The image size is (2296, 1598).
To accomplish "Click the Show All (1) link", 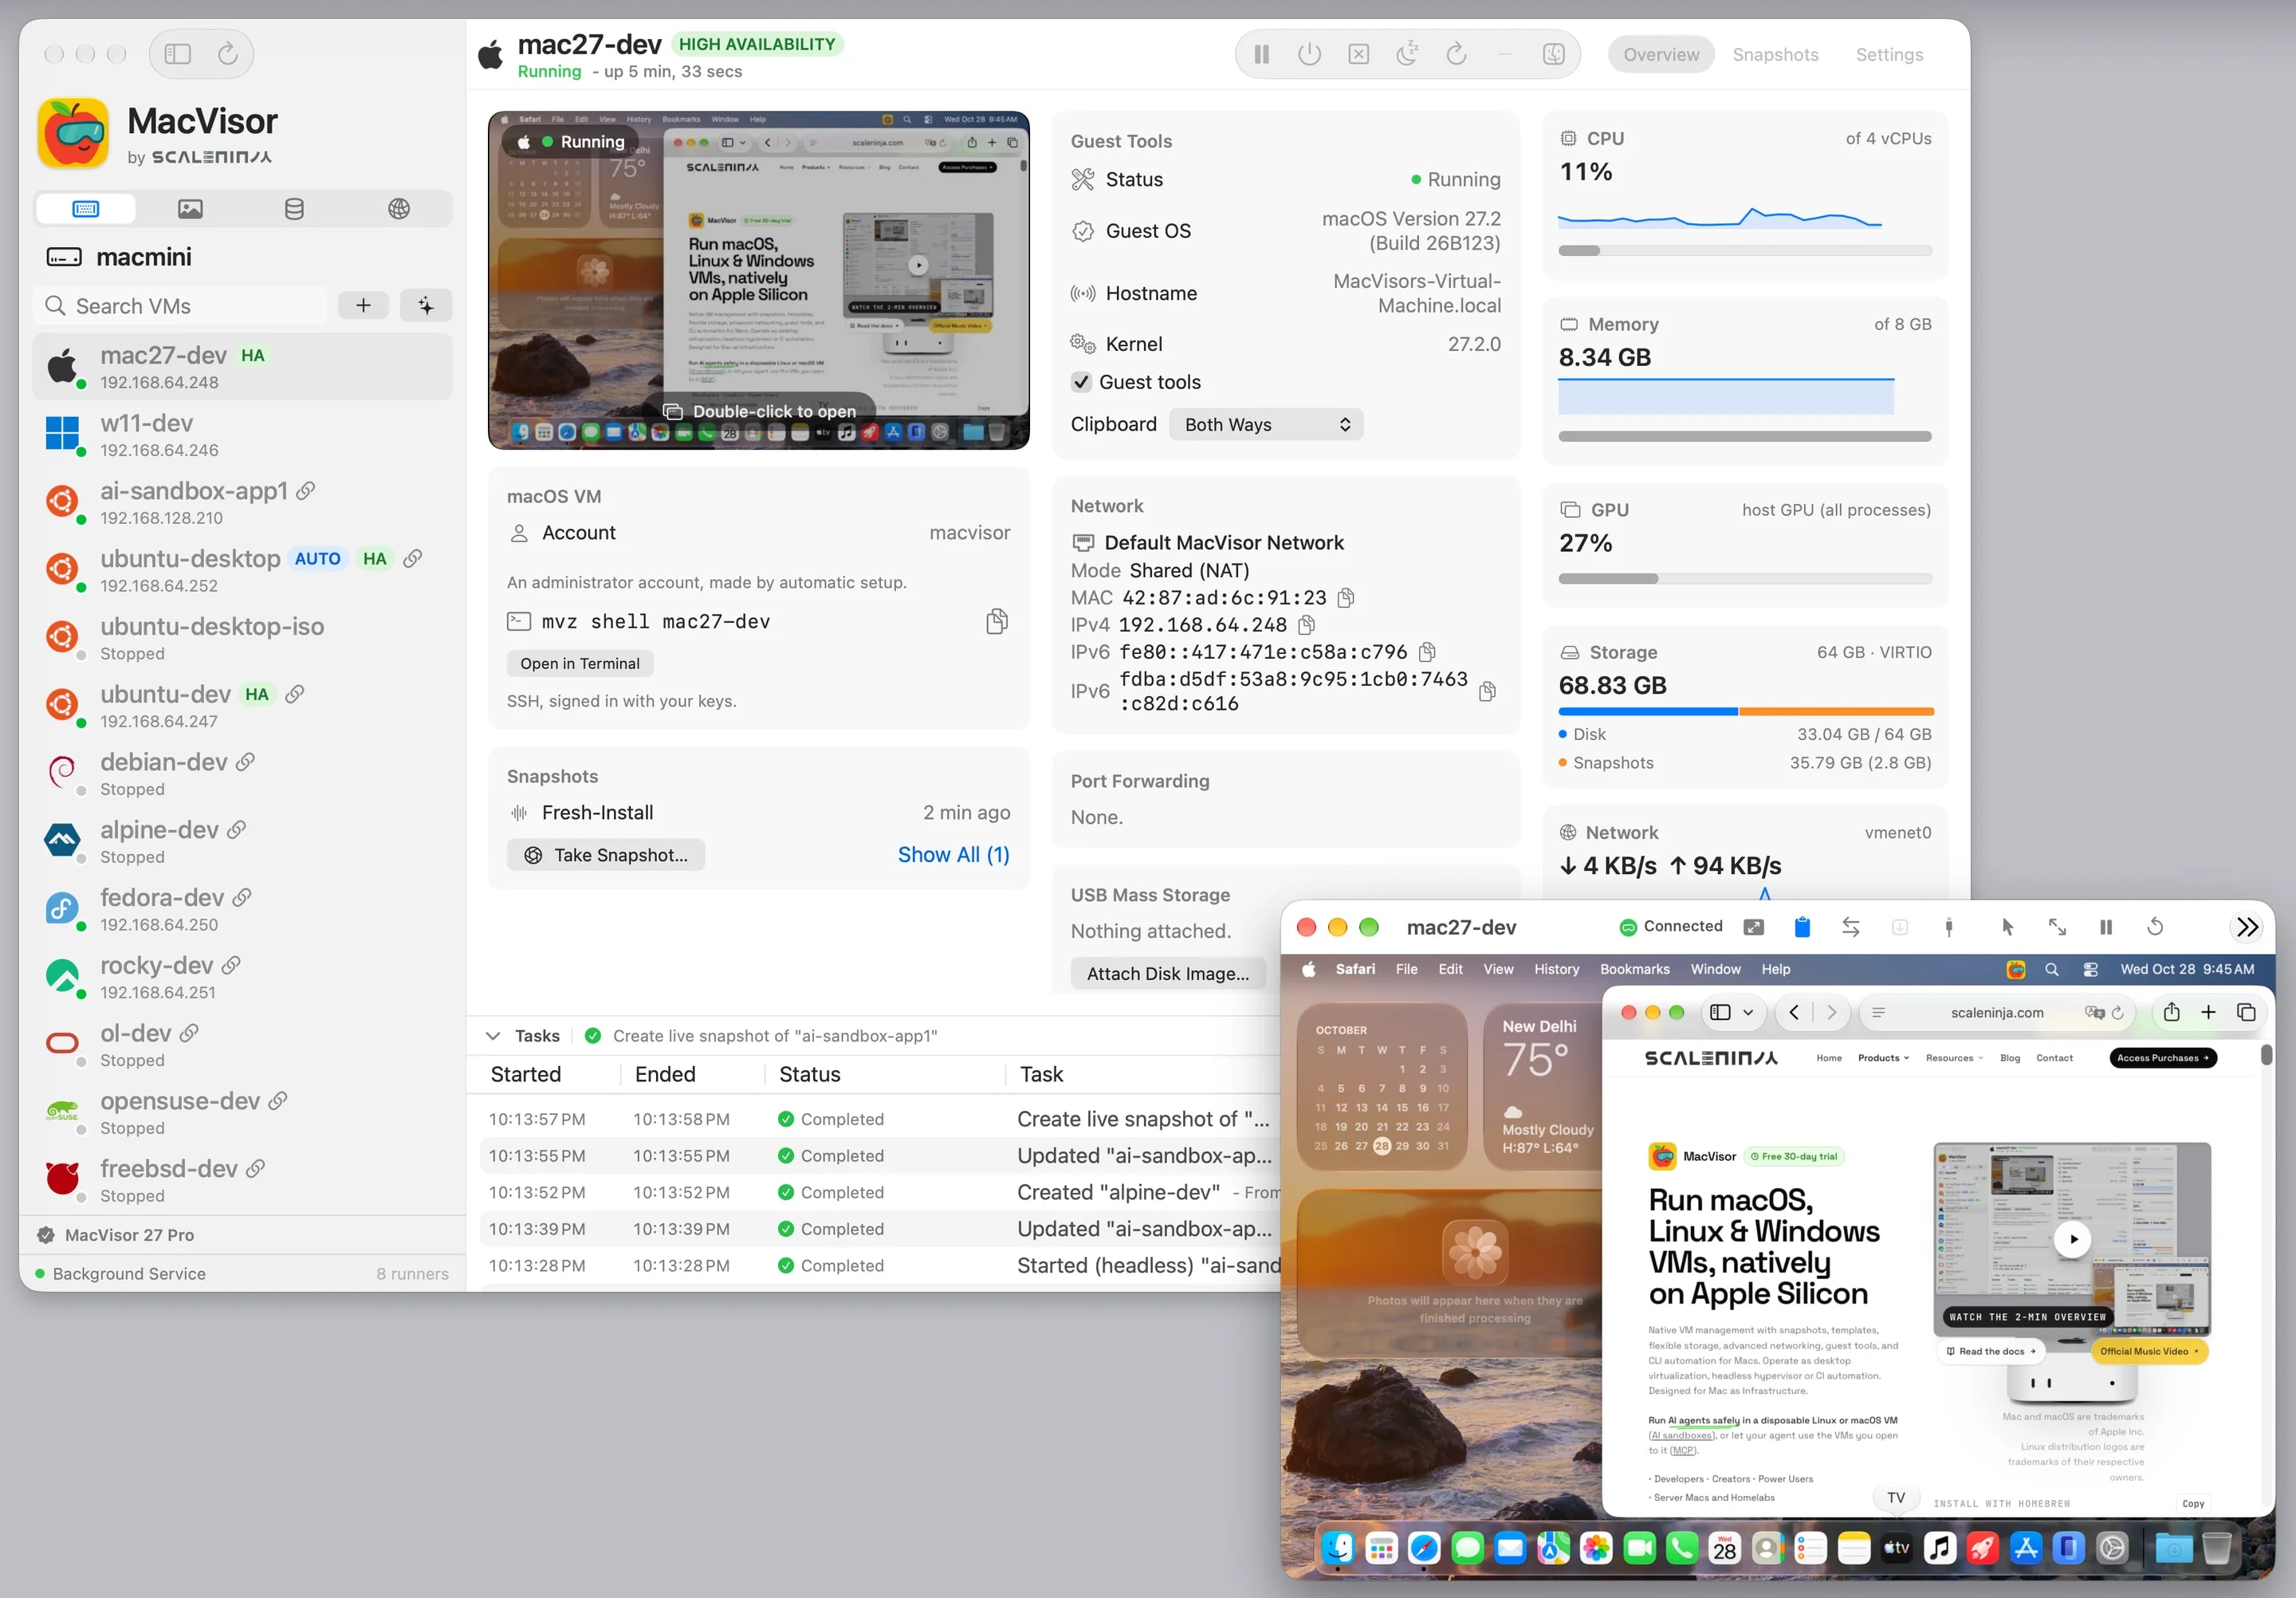I will 953,855.
